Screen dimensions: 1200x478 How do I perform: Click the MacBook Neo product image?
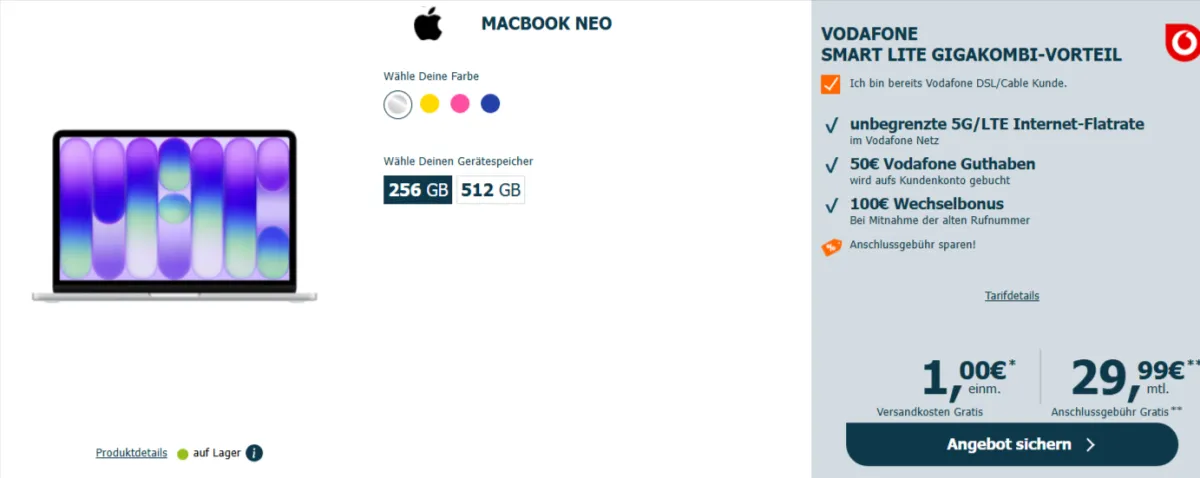(x=175, y=215)
